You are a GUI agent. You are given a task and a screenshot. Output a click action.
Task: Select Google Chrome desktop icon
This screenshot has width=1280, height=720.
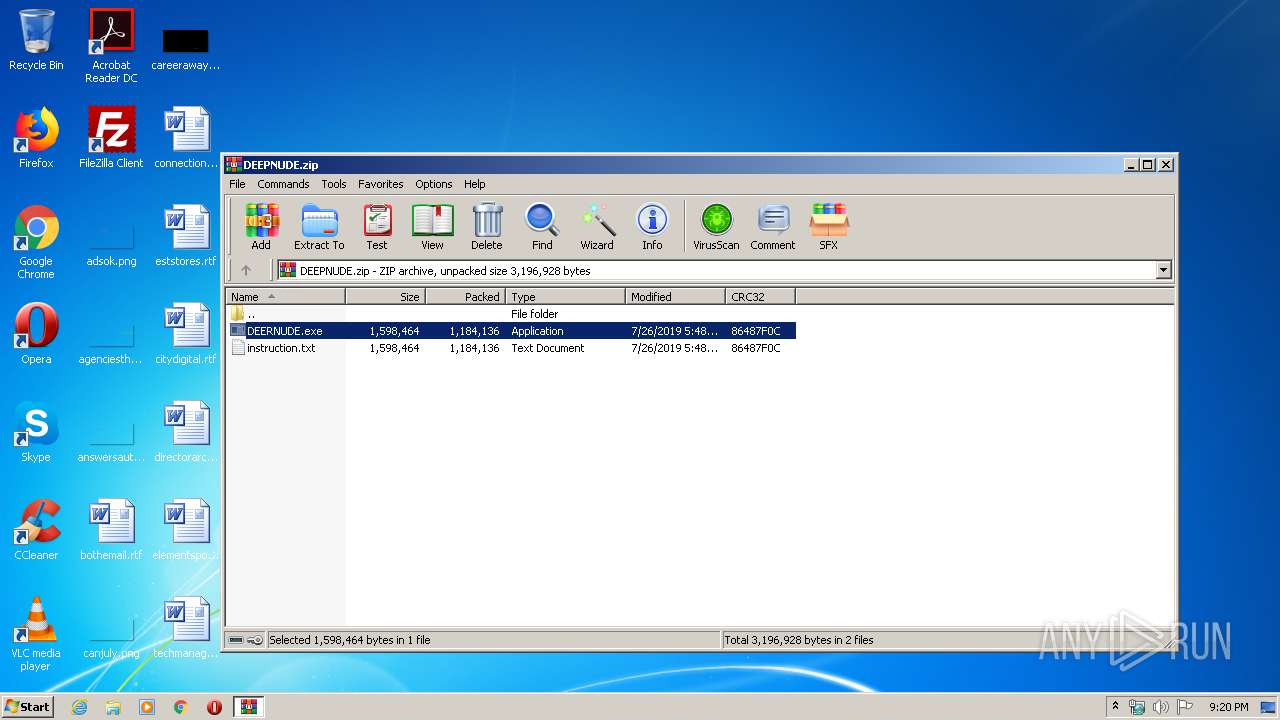[36, 242]
